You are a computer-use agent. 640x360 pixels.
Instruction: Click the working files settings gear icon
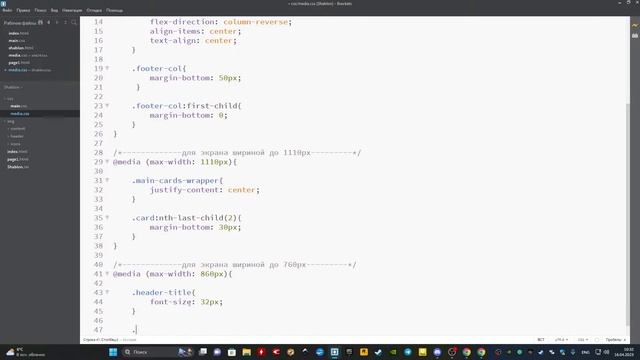(x=40, y=23)
